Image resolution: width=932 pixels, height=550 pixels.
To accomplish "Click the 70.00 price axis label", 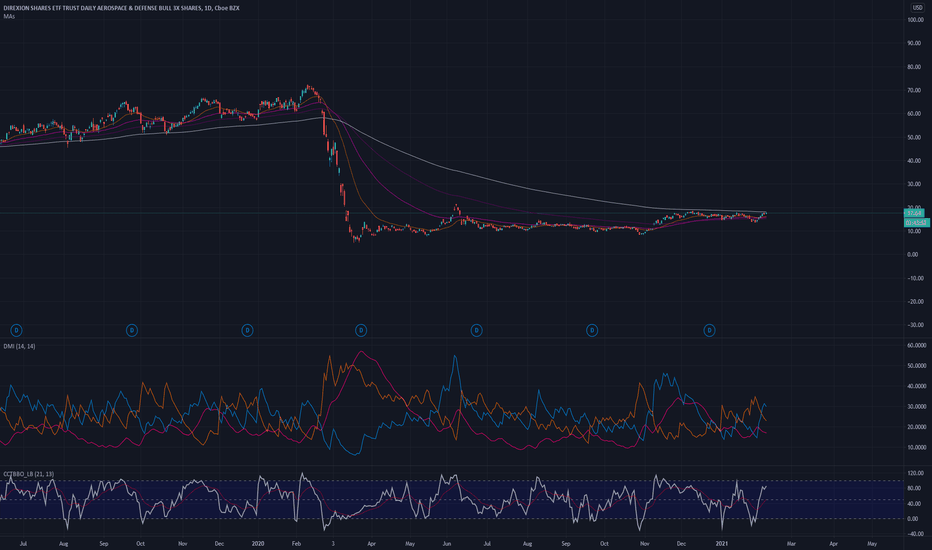I will point(914,90).
